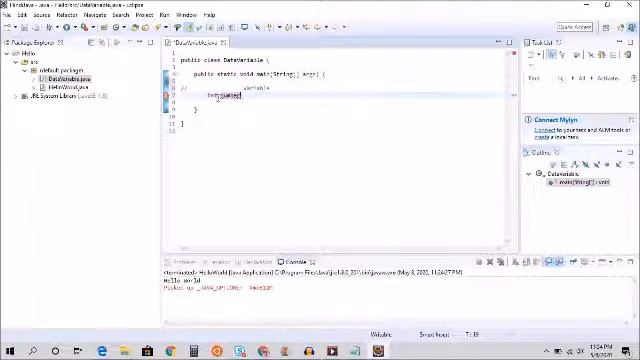
Task: Collapse the (default package) node
Action: pyautogui.click(x=24, y=71)
